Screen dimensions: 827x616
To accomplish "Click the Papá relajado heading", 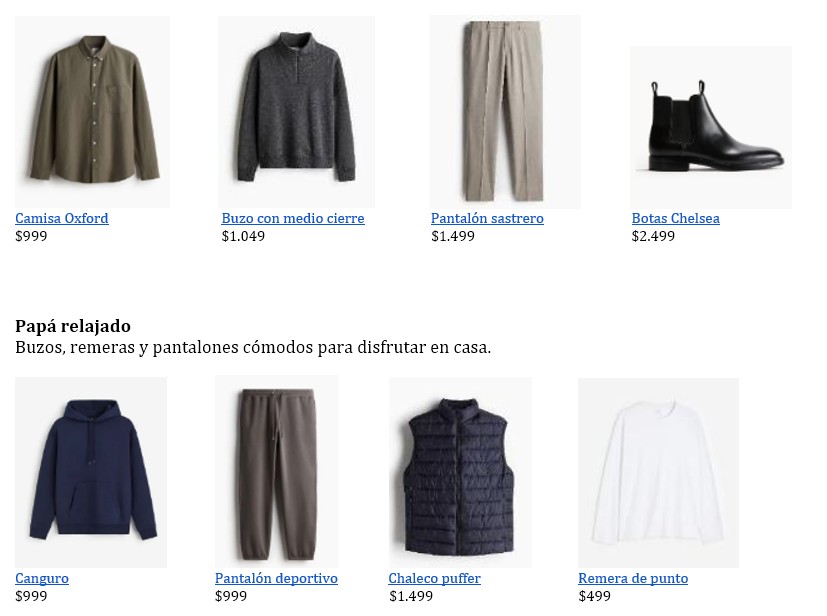I will 73,326.
